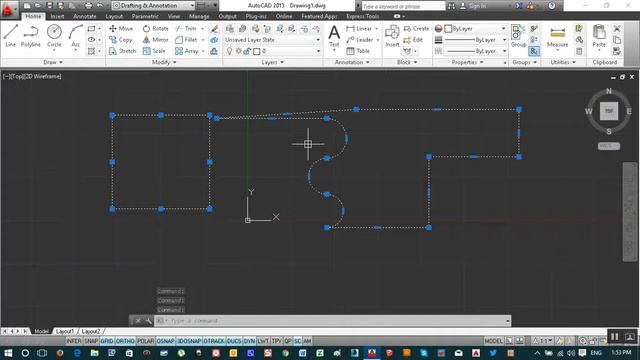Click the WCS button below the ViewCube
This screenshot has width=640, height=360.
pyautogui.click(x=609, y=146)
